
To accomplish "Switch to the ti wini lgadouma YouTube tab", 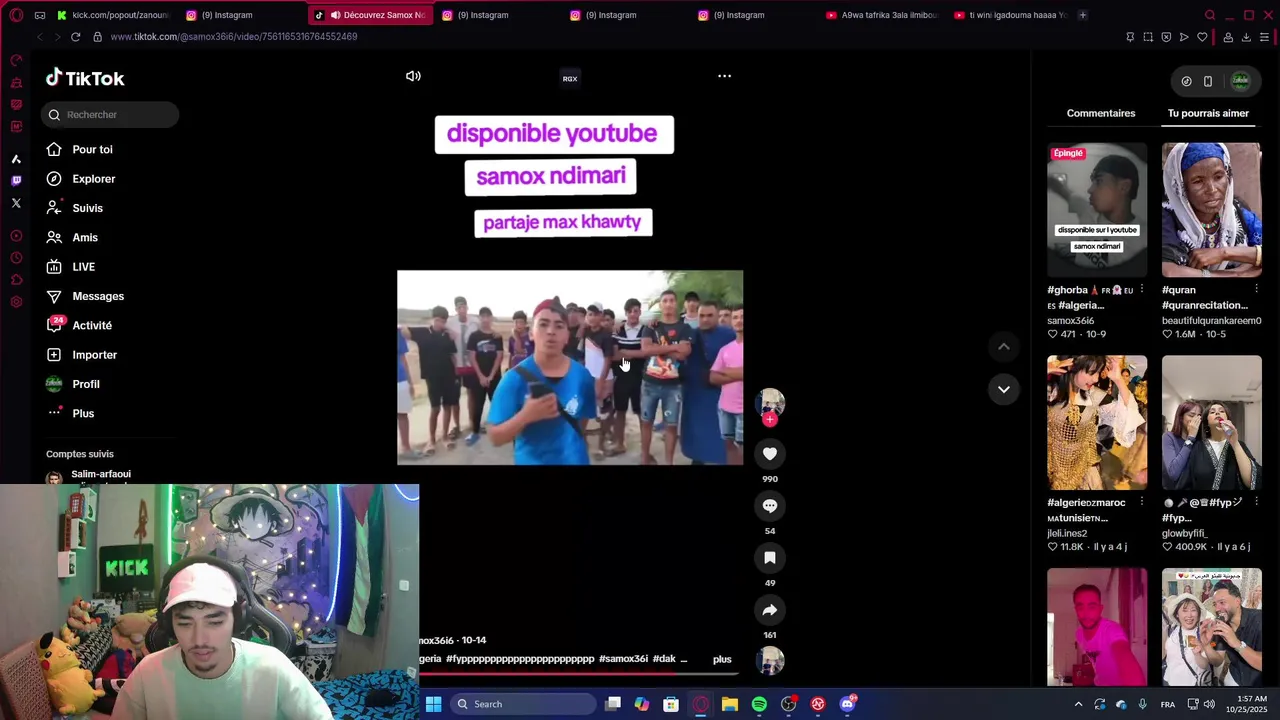I will click(1011, 15).
